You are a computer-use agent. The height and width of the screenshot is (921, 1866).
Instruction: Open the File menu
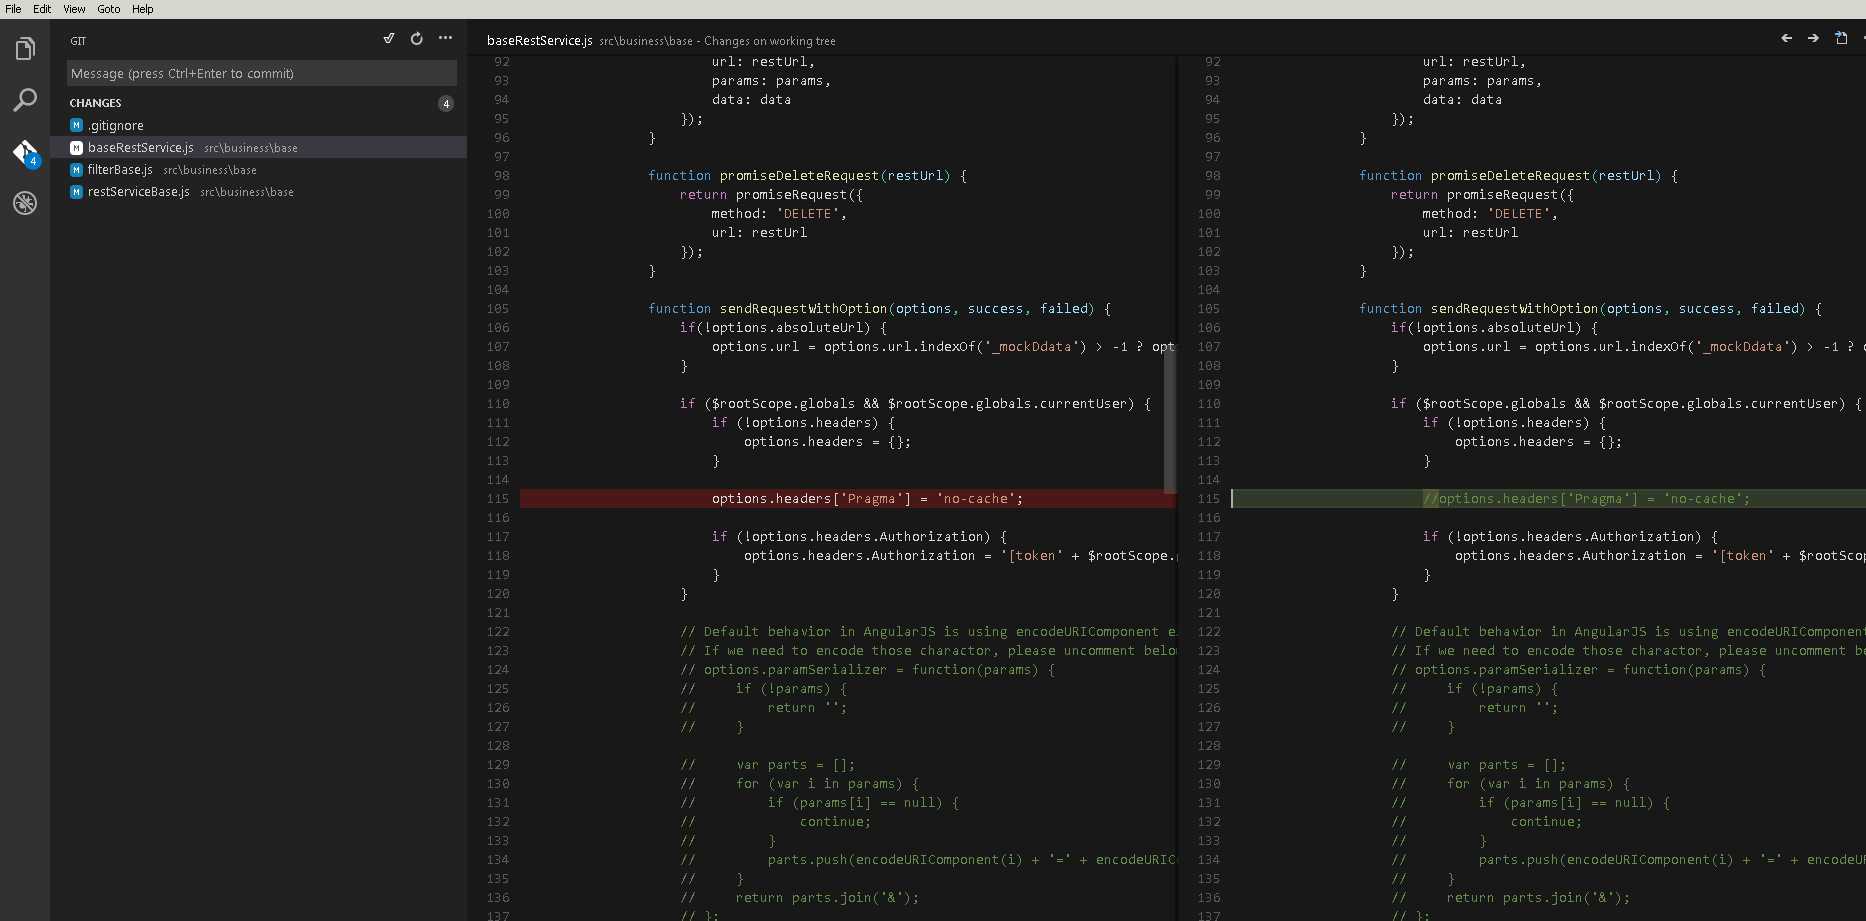[x=13, y=9]
